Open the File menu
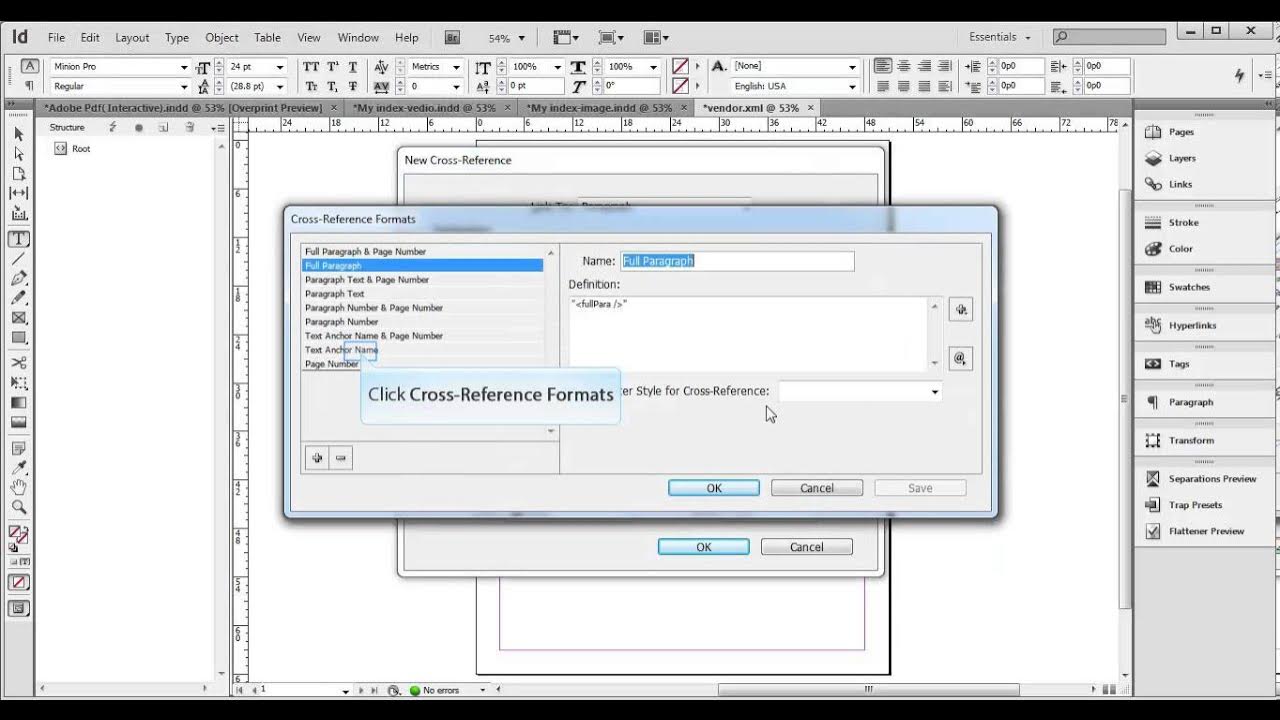1280x720 pixels. pyautogui.click(x=56, y=37)
